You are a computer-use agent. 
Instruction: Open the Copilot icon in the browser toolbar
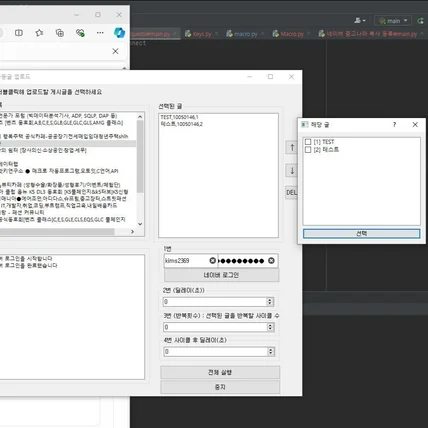[x=119, y=33]
